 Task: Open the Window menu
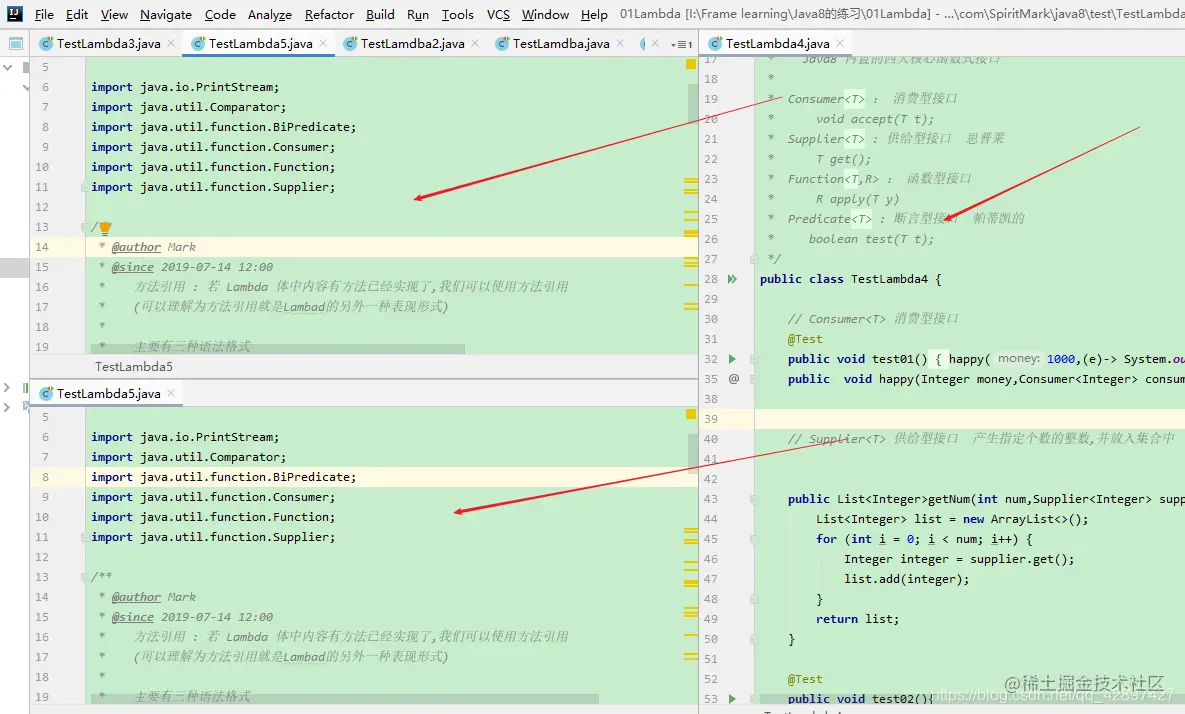coord(545,14)
